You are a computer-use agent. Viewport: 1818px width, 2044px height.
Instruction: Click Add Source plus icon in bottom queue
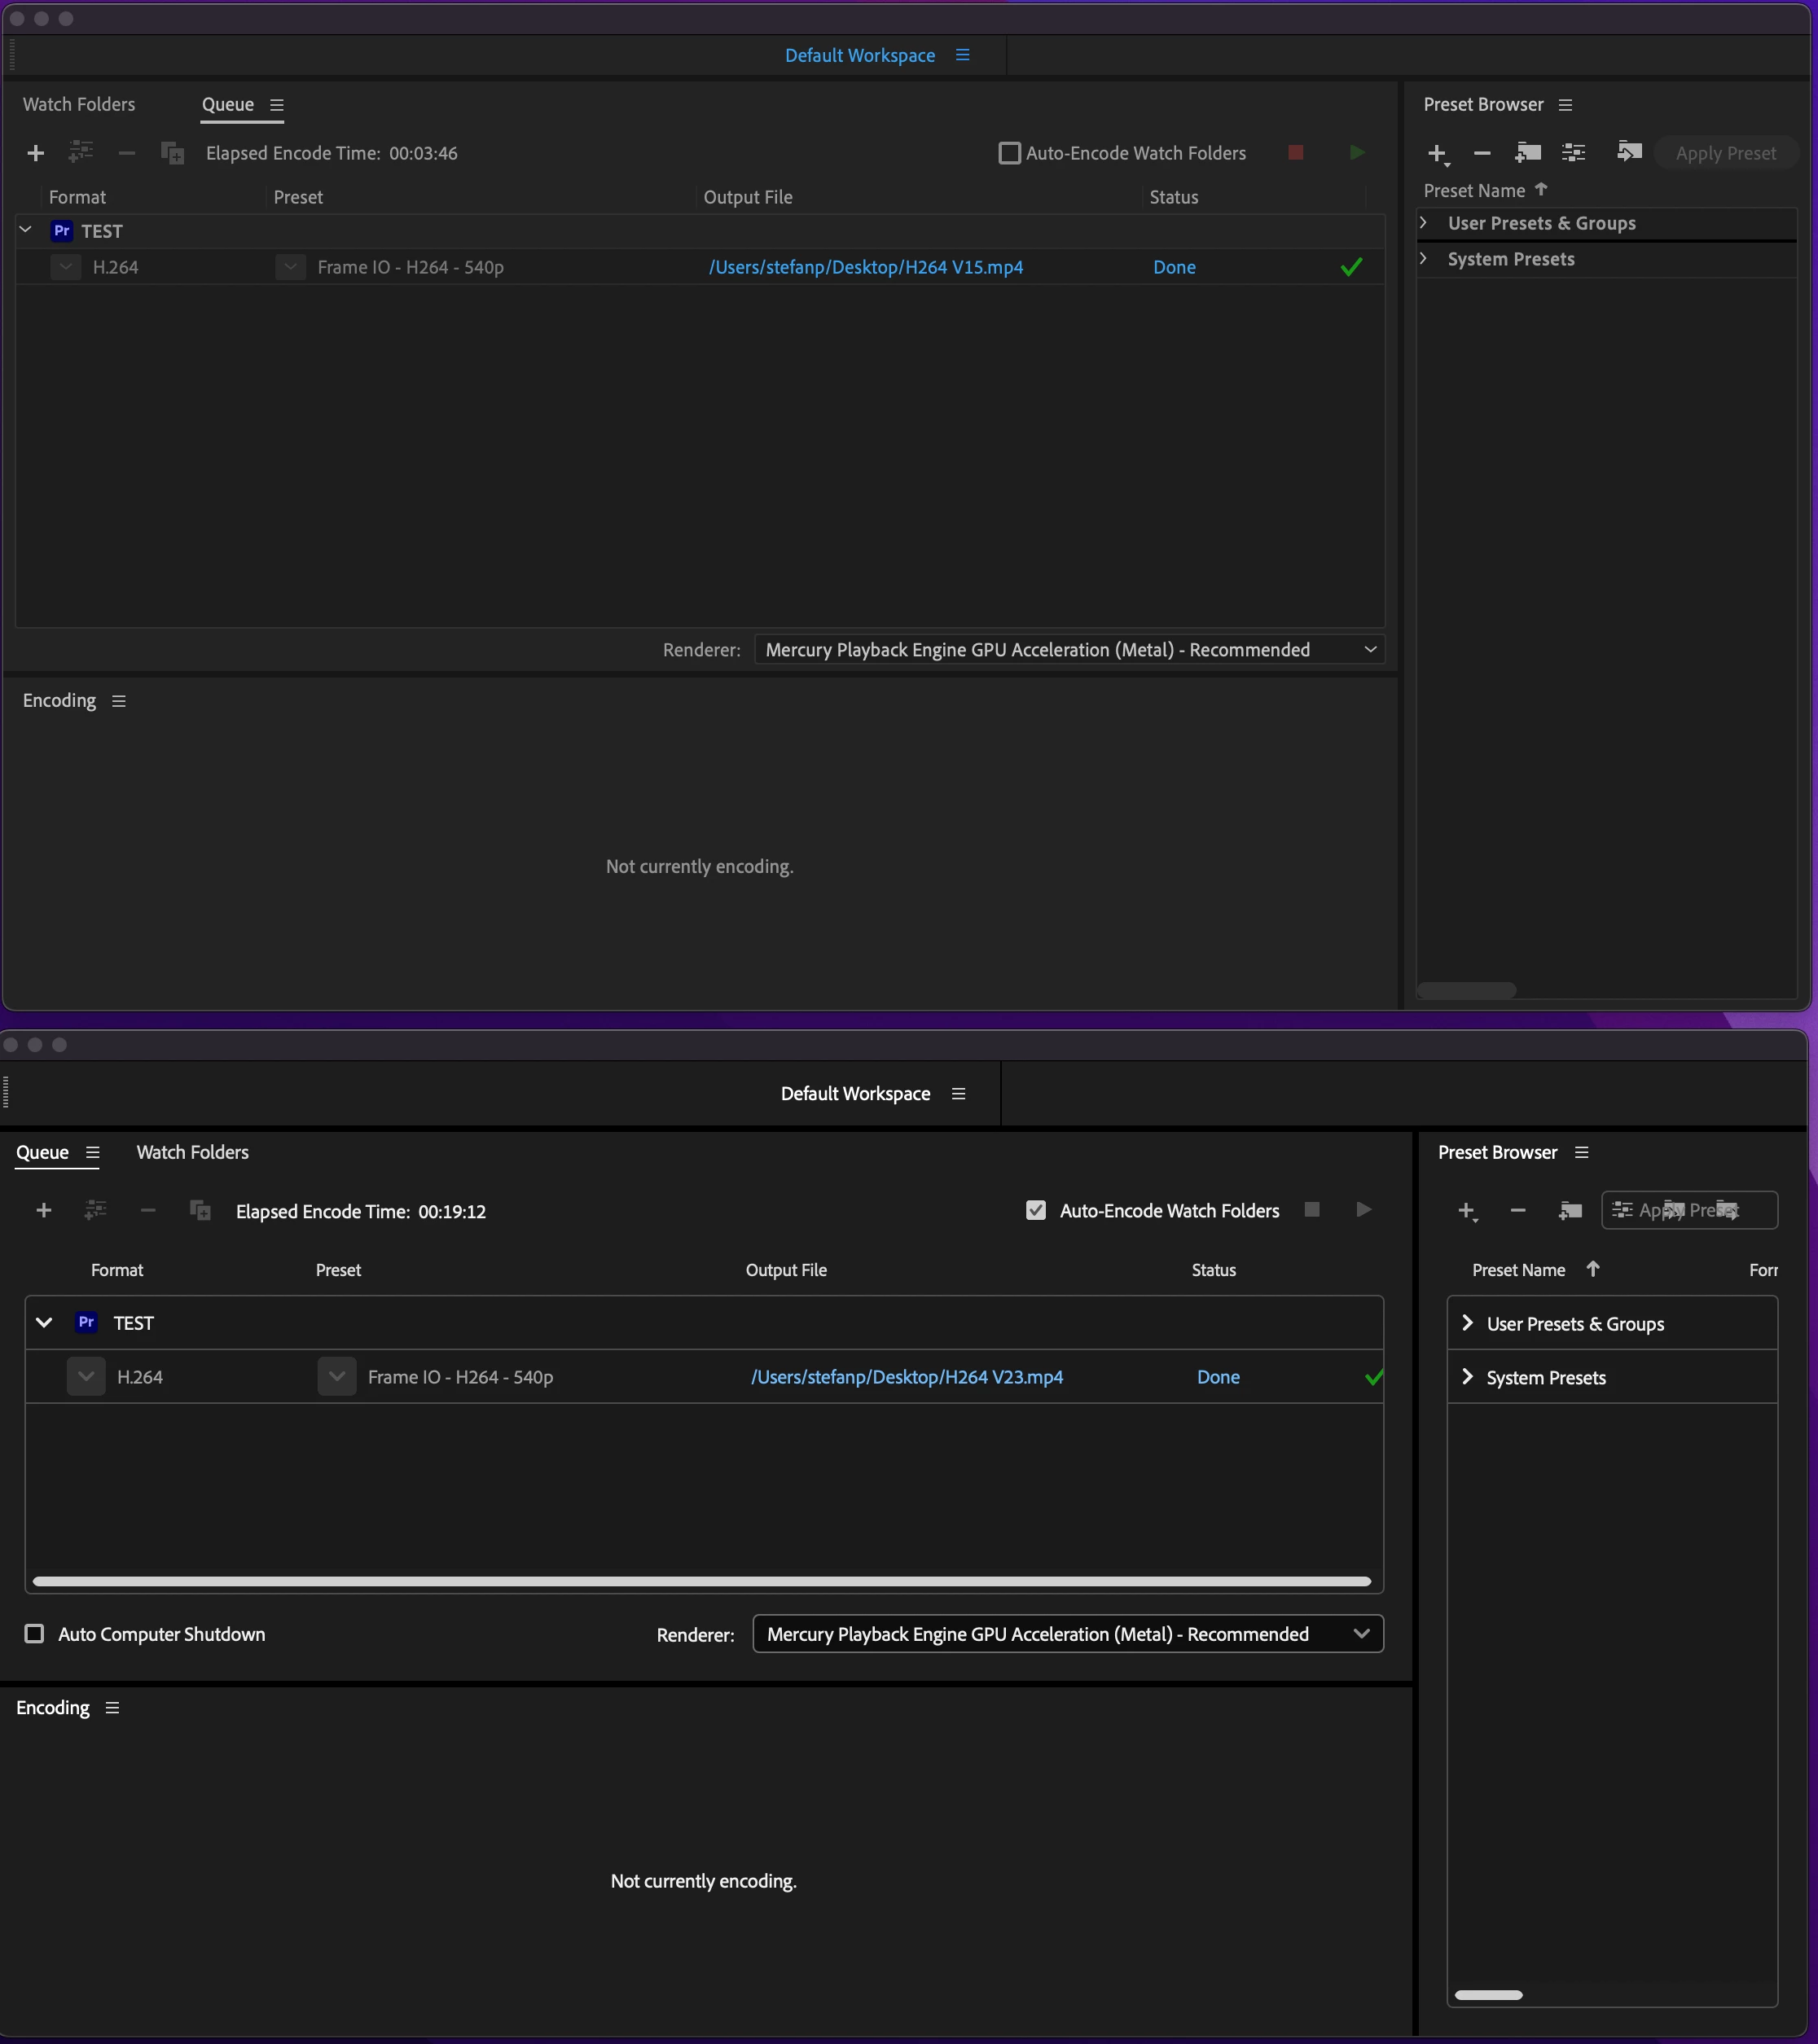coord(44,1211)
